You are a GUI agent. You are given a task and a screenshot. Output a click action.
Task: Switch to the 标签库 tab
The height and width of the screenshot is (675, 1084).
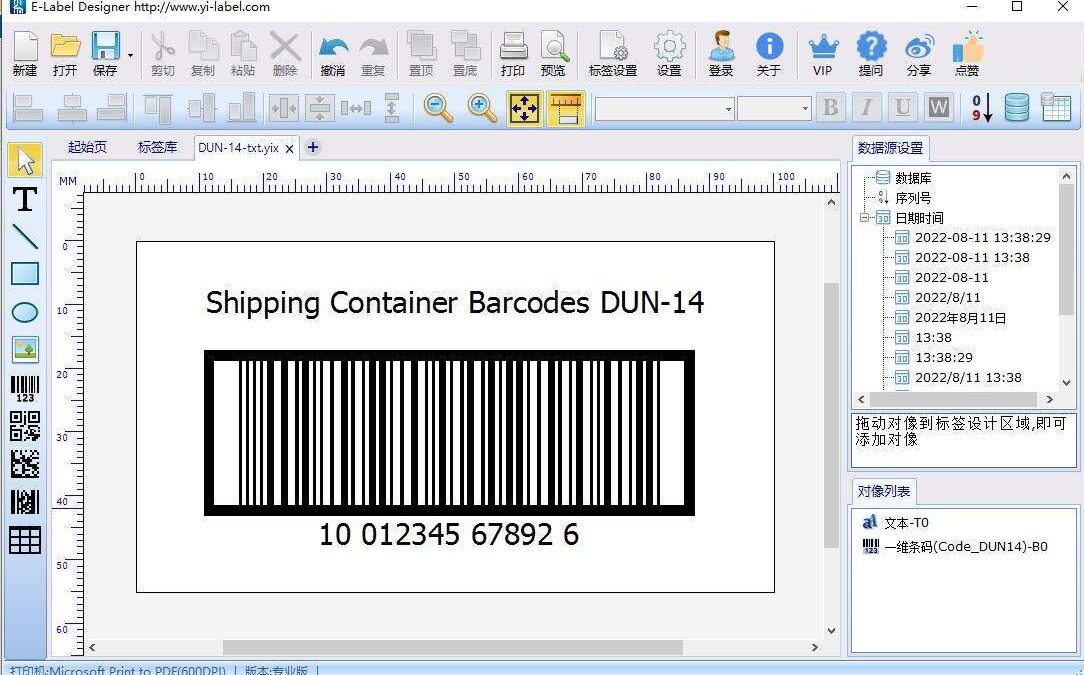(158, 147)
